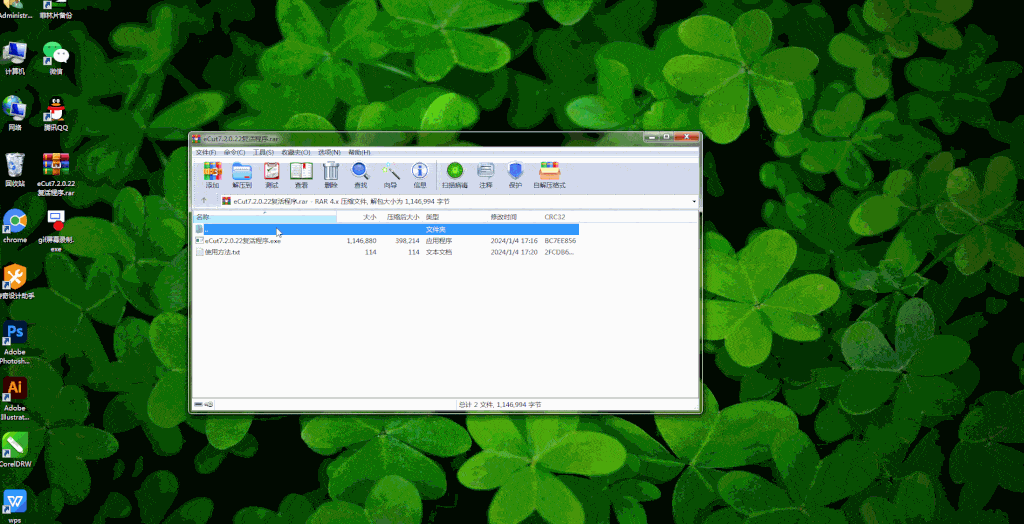Select the Chrome desktop shortcut
This screenshot has height=524, width=1024.
click(14, 226)
